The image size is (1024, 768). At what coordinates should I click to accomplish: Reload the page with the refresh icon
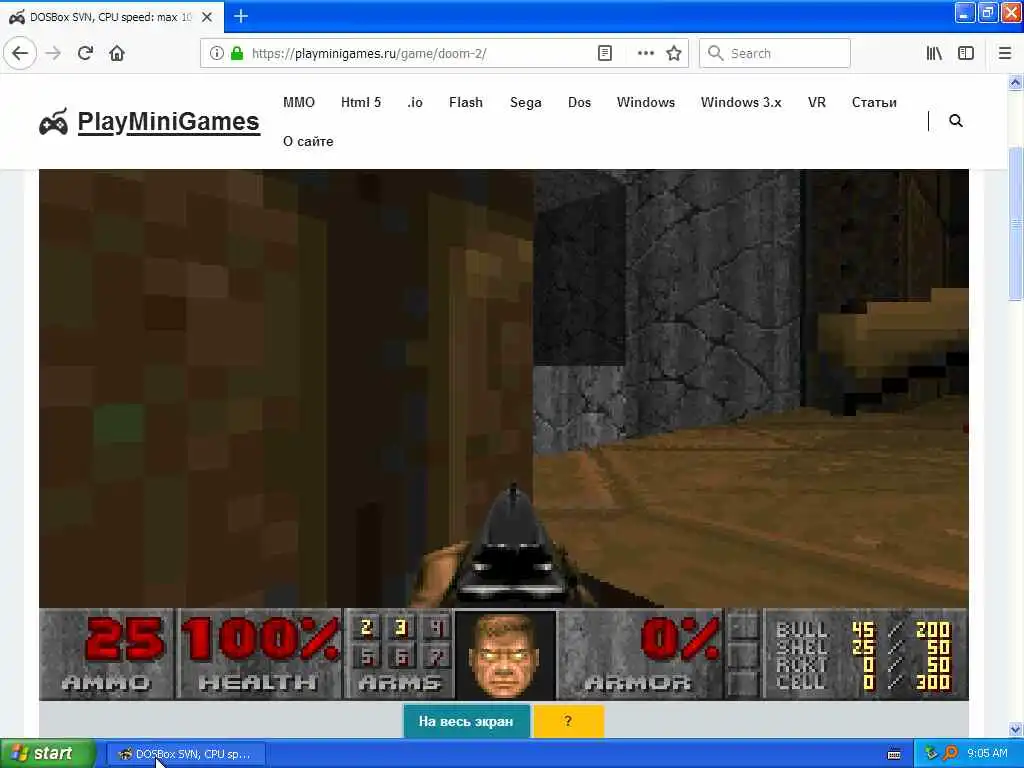pos(85,53)
